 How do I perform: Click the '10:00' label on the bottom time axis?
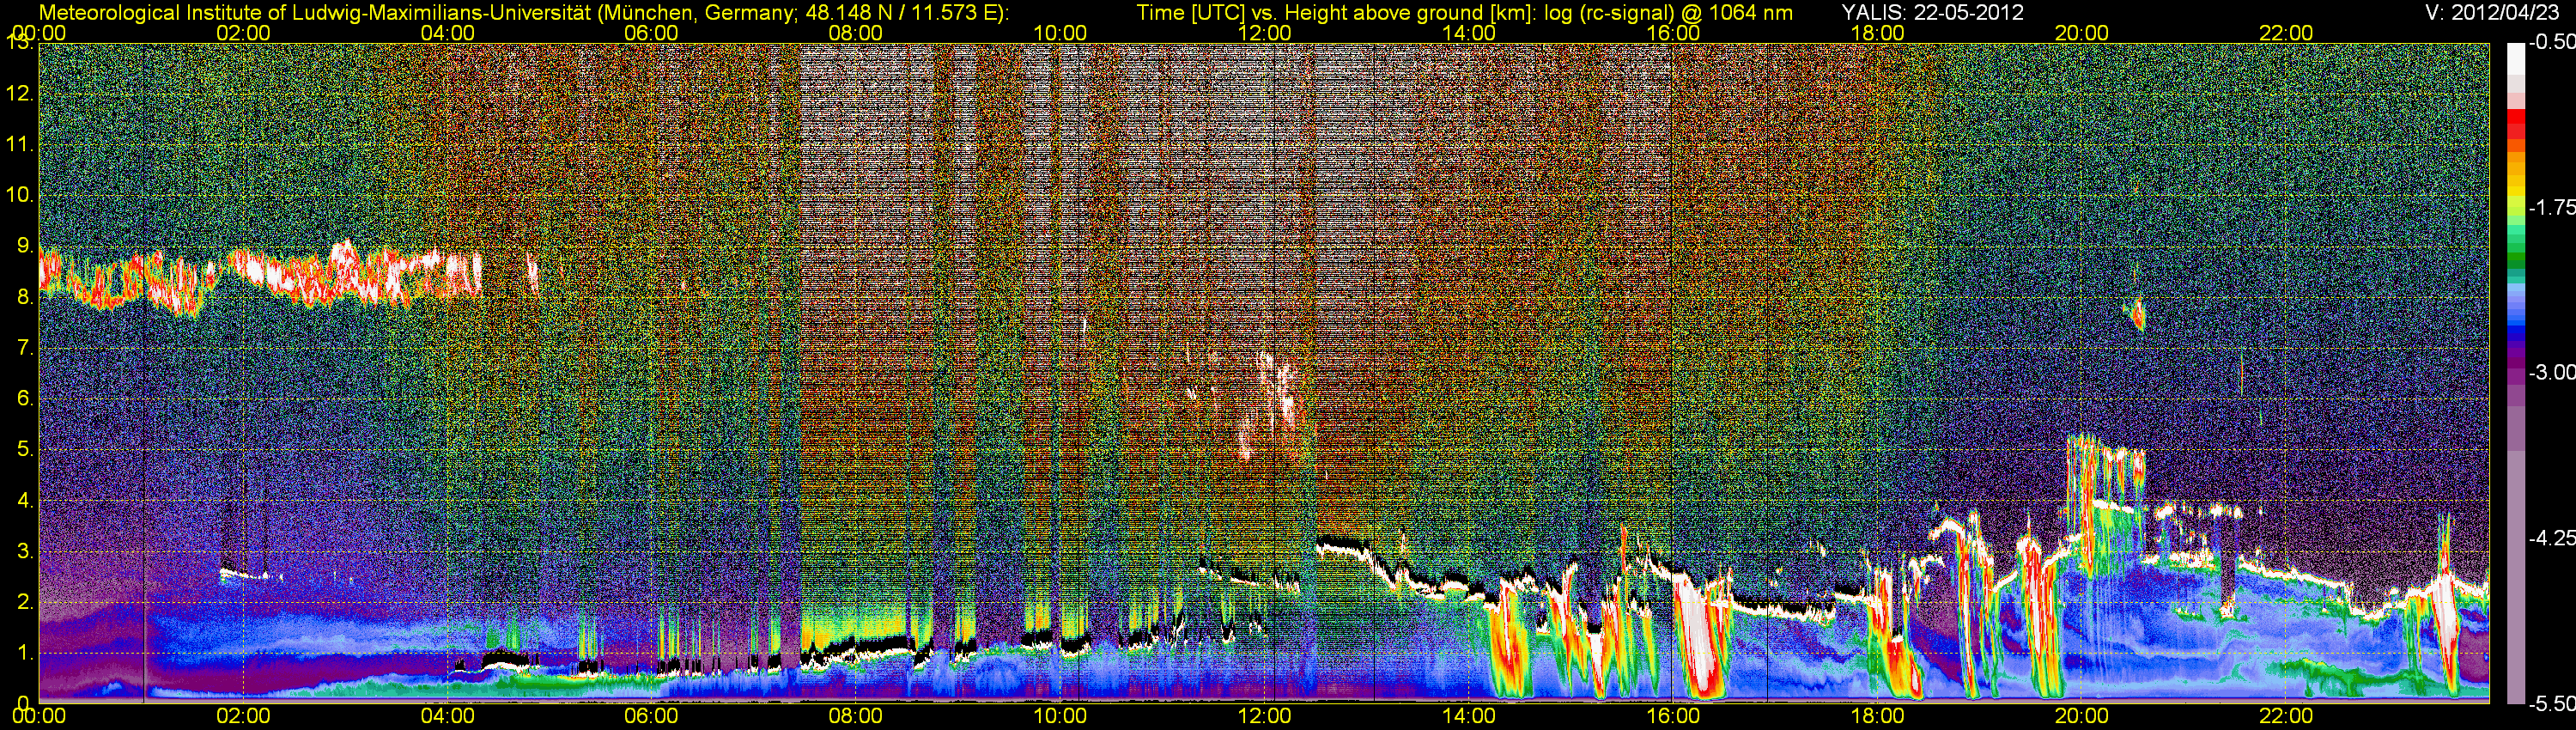[1060, 716]
